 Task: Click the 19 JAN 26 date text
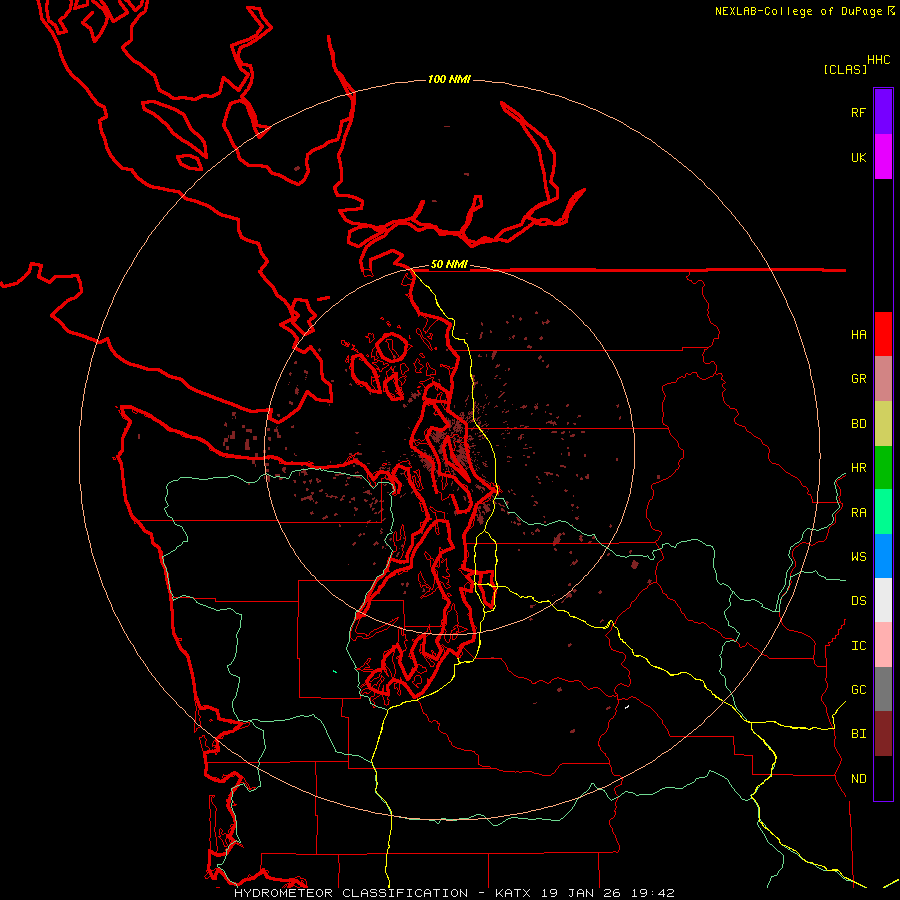point(581,893)
